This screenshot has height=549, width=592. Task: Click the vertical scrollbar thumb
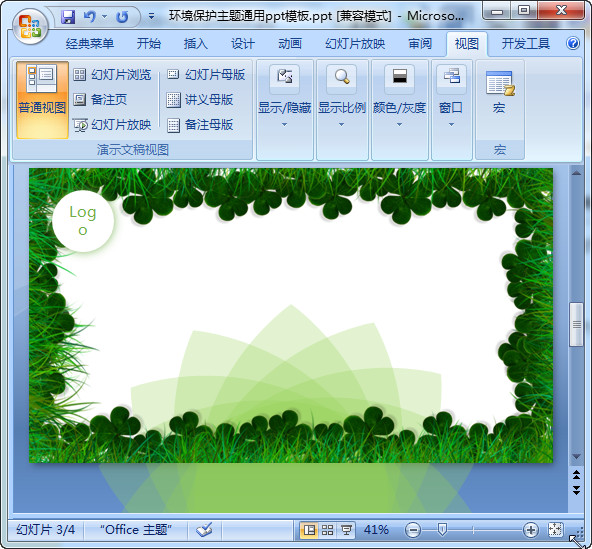click(576, 324)
